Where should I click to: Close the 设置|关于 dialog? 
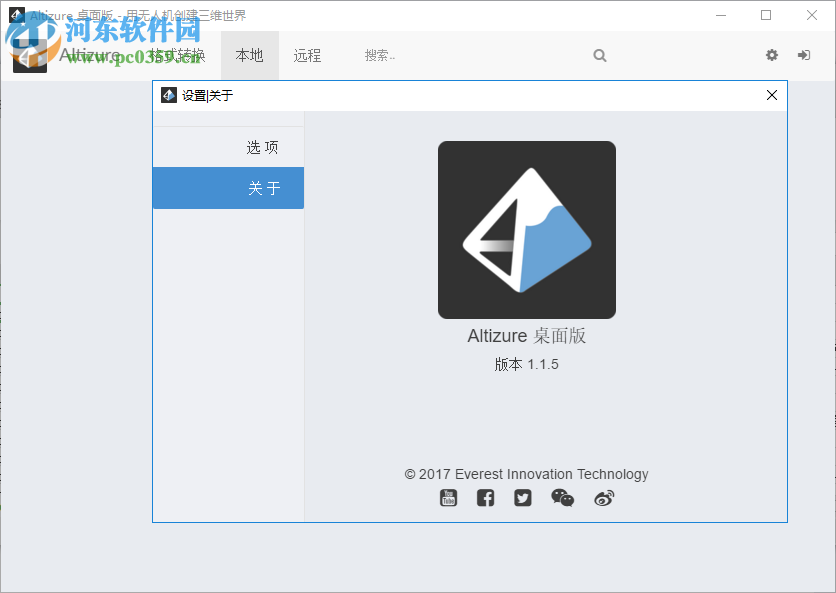(771, 94)
